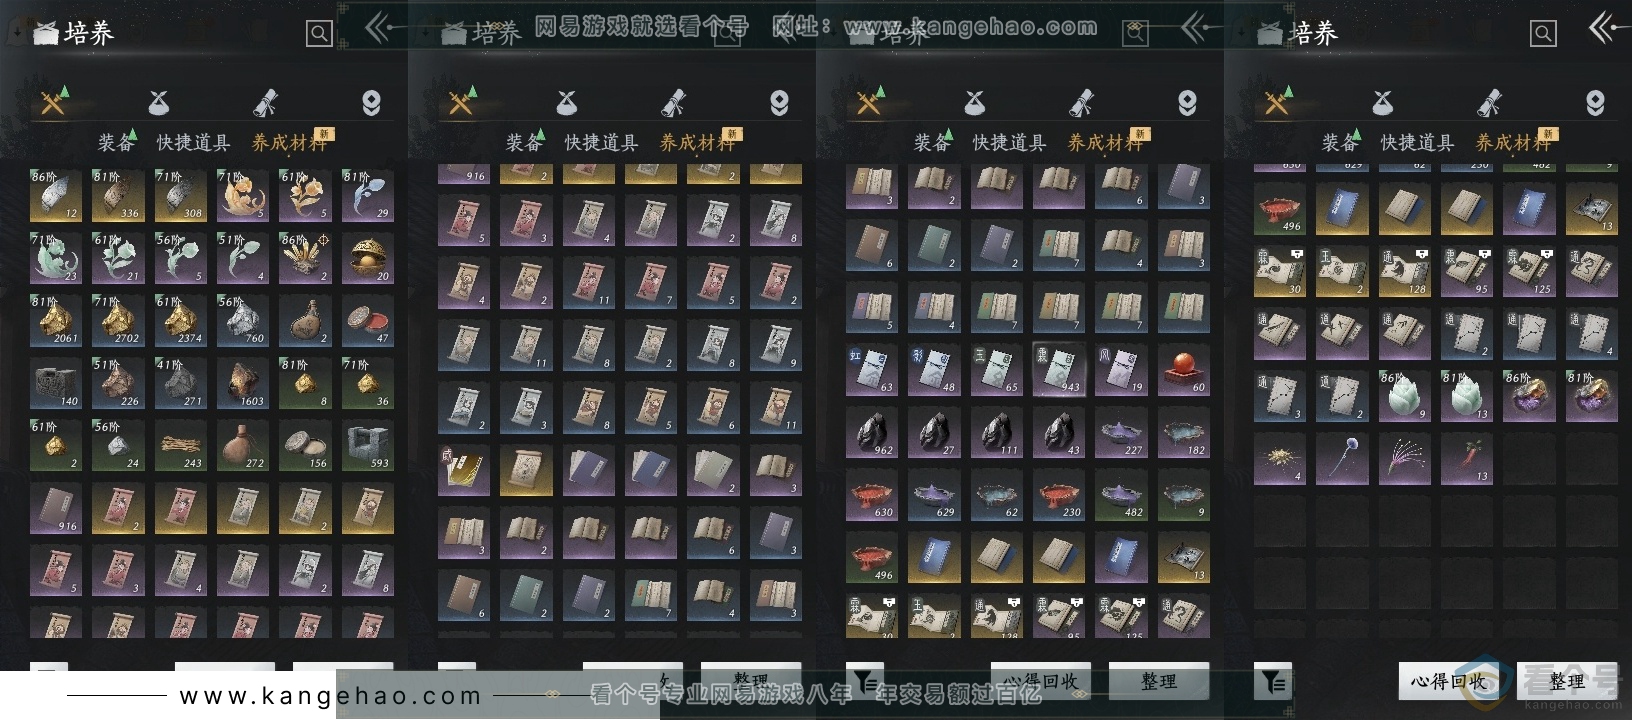Select red bowl with count 496 fourth panel
Screen dimensions: 1632x720
pos(1280,210)
